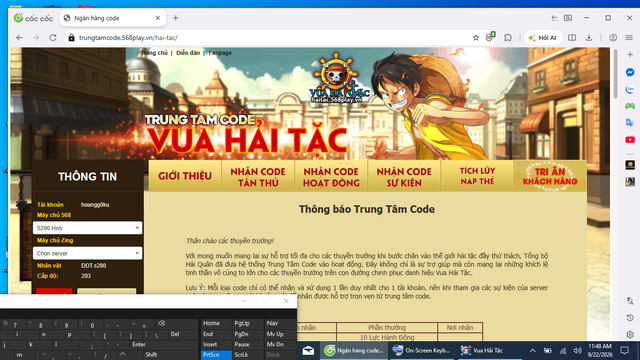Open the notification center icon

click(624, 350)
